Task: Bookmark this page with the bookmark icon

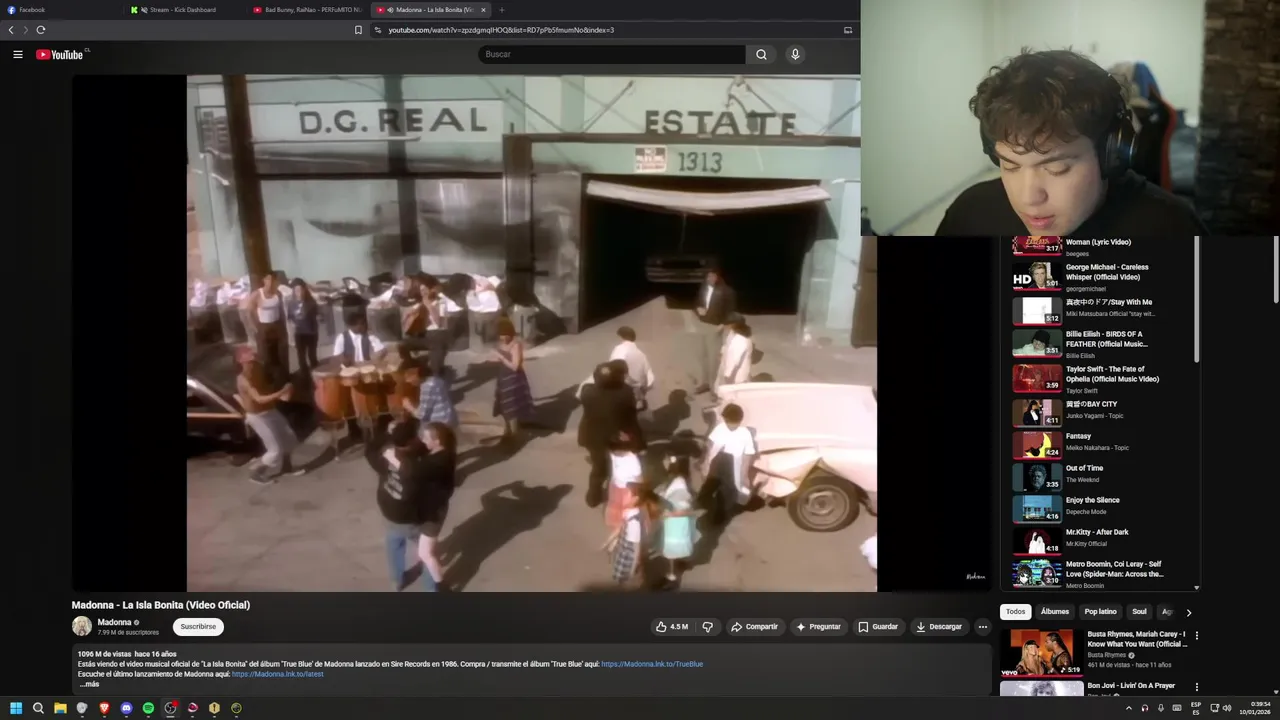Action: (358, 30)
